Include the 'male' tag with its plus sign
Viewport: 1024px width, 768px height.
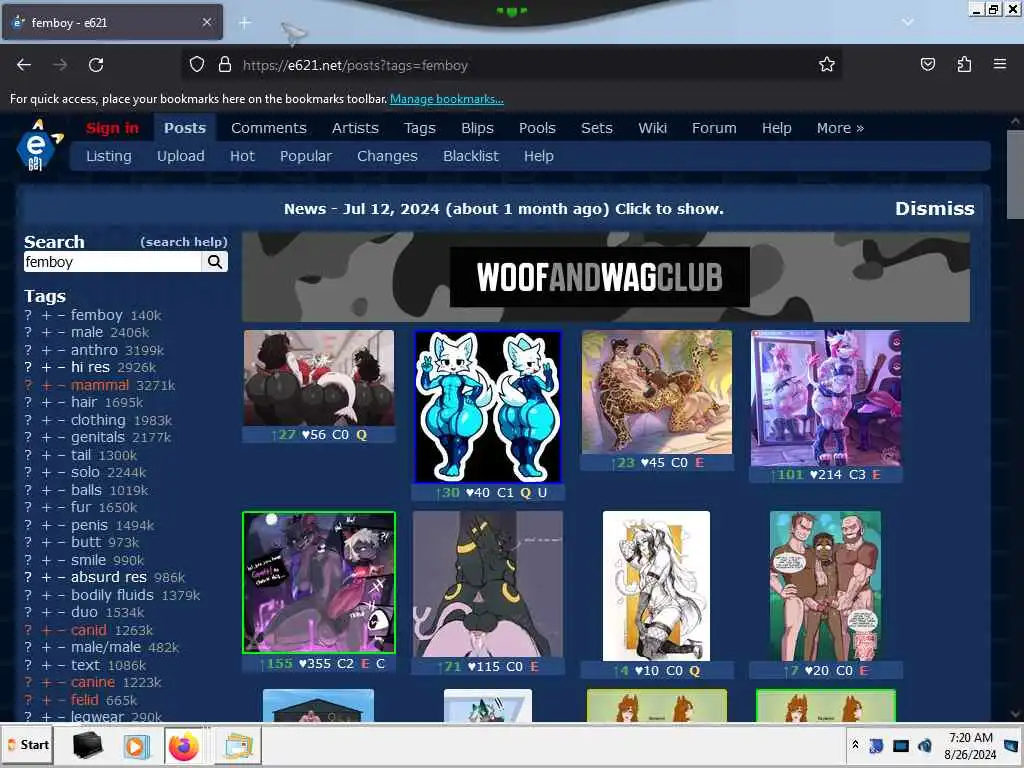click(x=46, y=332)
